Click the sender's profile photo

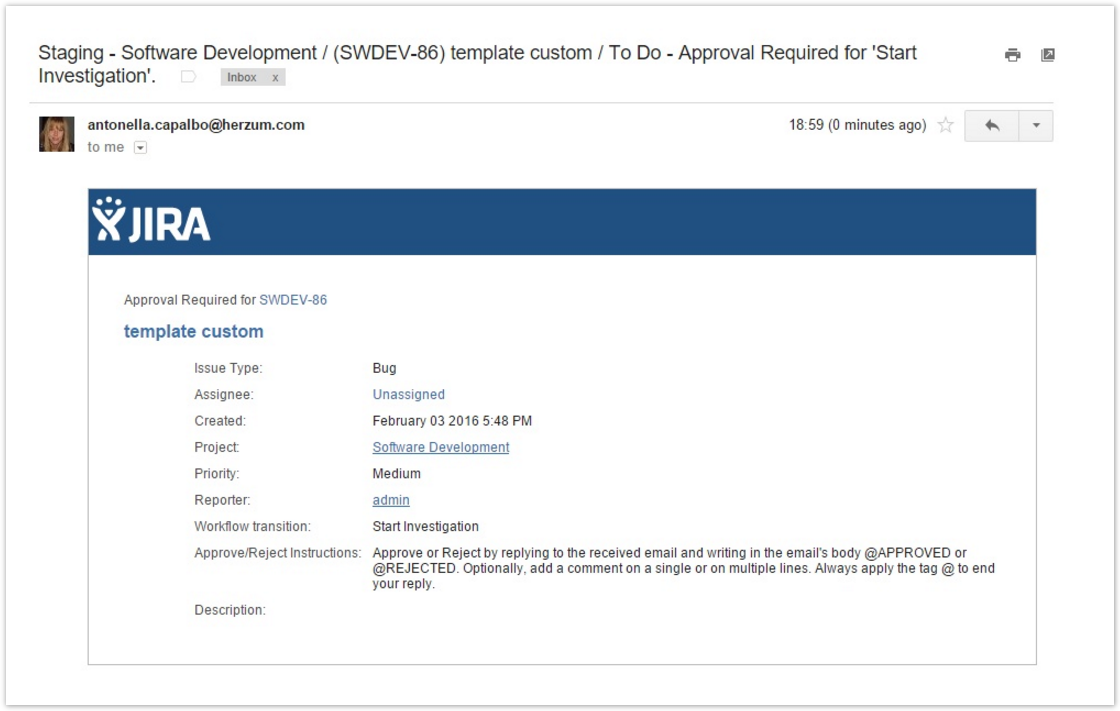[x=57, y=134]
